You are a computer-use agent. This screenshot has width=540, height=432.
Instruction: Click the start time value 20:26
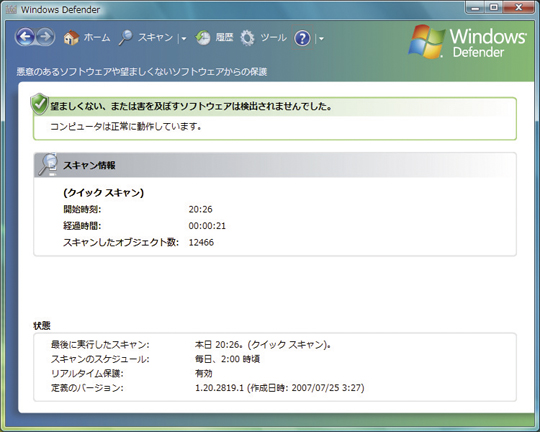200,209
